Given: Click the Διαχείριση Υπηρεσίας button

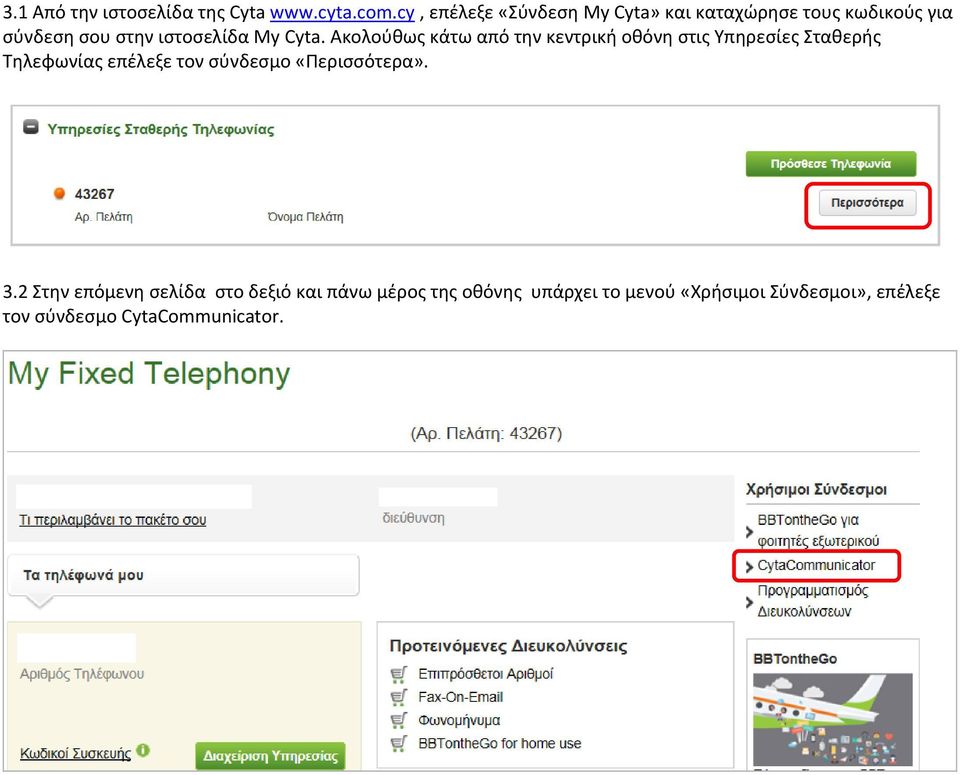Looking at the screenshot, I should 271,756.
